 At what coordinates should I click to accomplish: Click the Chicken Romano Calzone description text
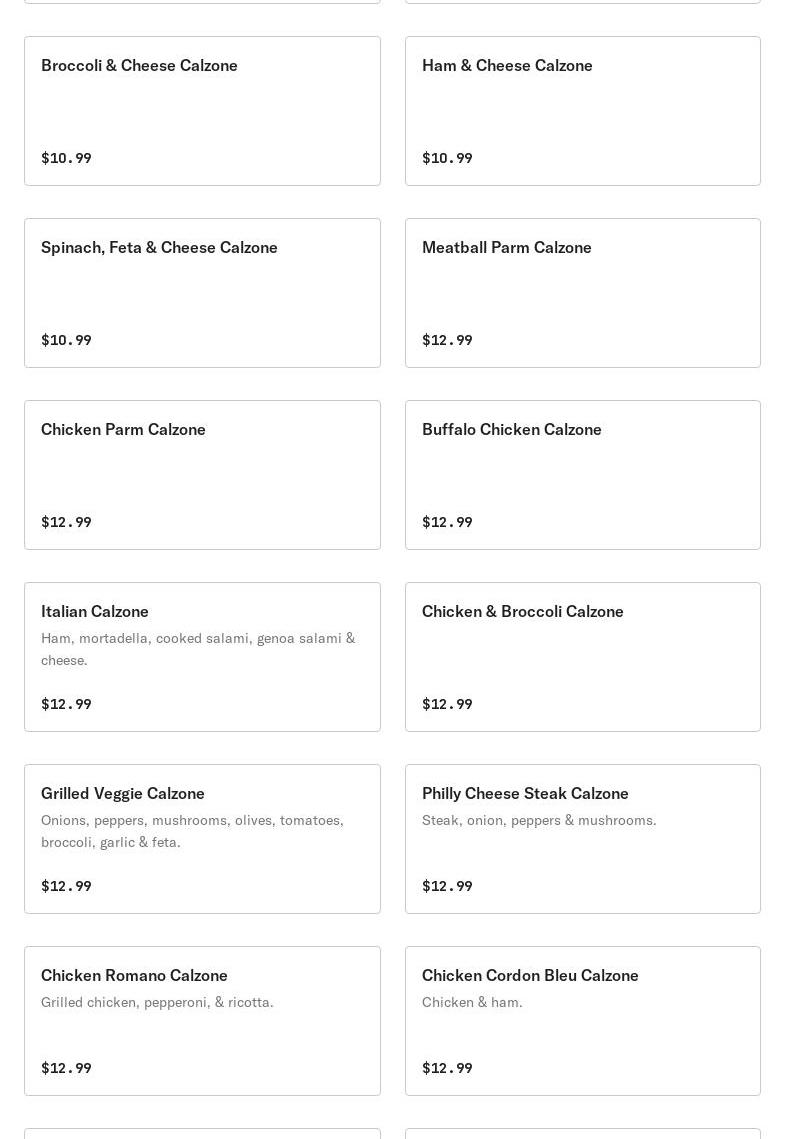tap(157, 1002)
